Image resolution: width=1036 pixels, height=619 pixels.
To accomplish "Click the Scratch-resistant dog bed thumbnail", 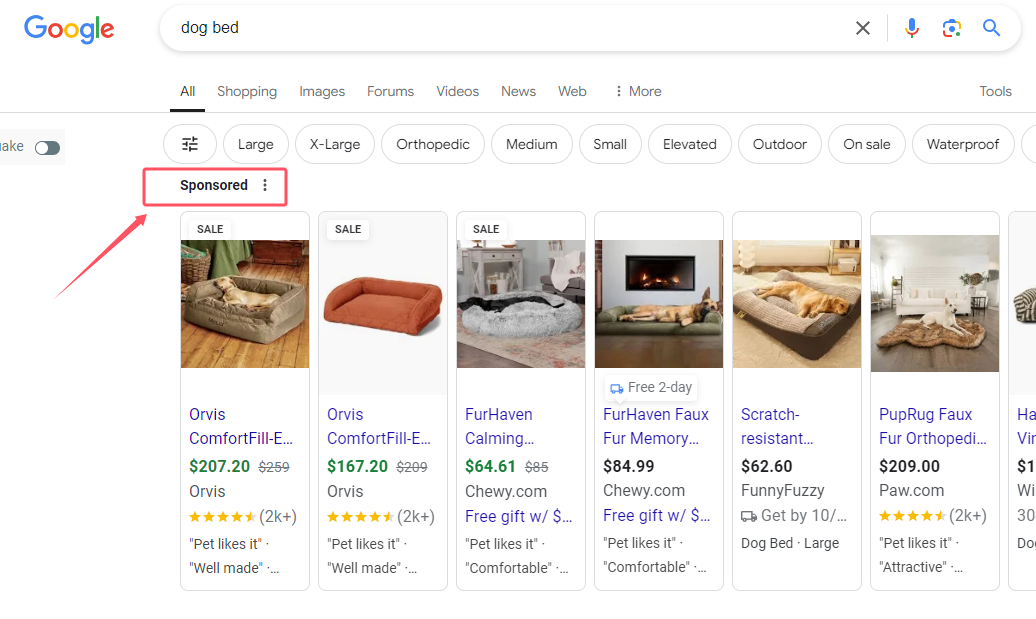I will pyautogui.click(x=797, y=304).
